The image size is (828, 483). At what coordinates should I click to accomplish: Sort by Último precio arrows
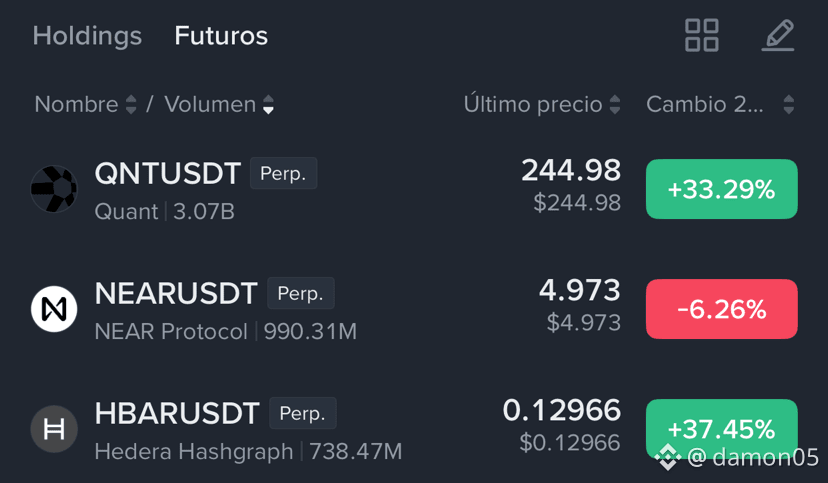pyautogui.click(x=615, y=105)
